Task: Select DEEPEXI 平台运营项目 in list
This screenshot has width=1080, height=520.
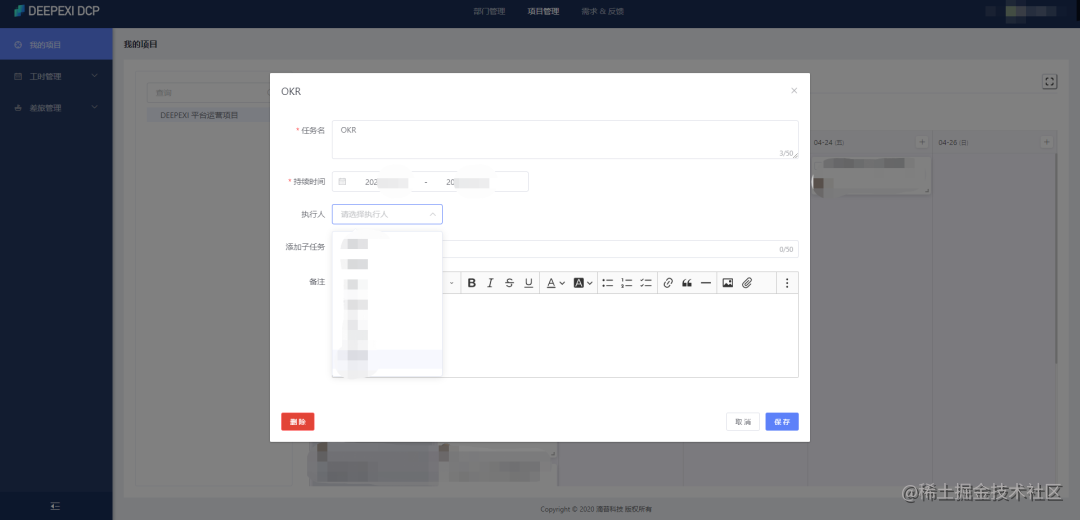Action: coord(208,115)
